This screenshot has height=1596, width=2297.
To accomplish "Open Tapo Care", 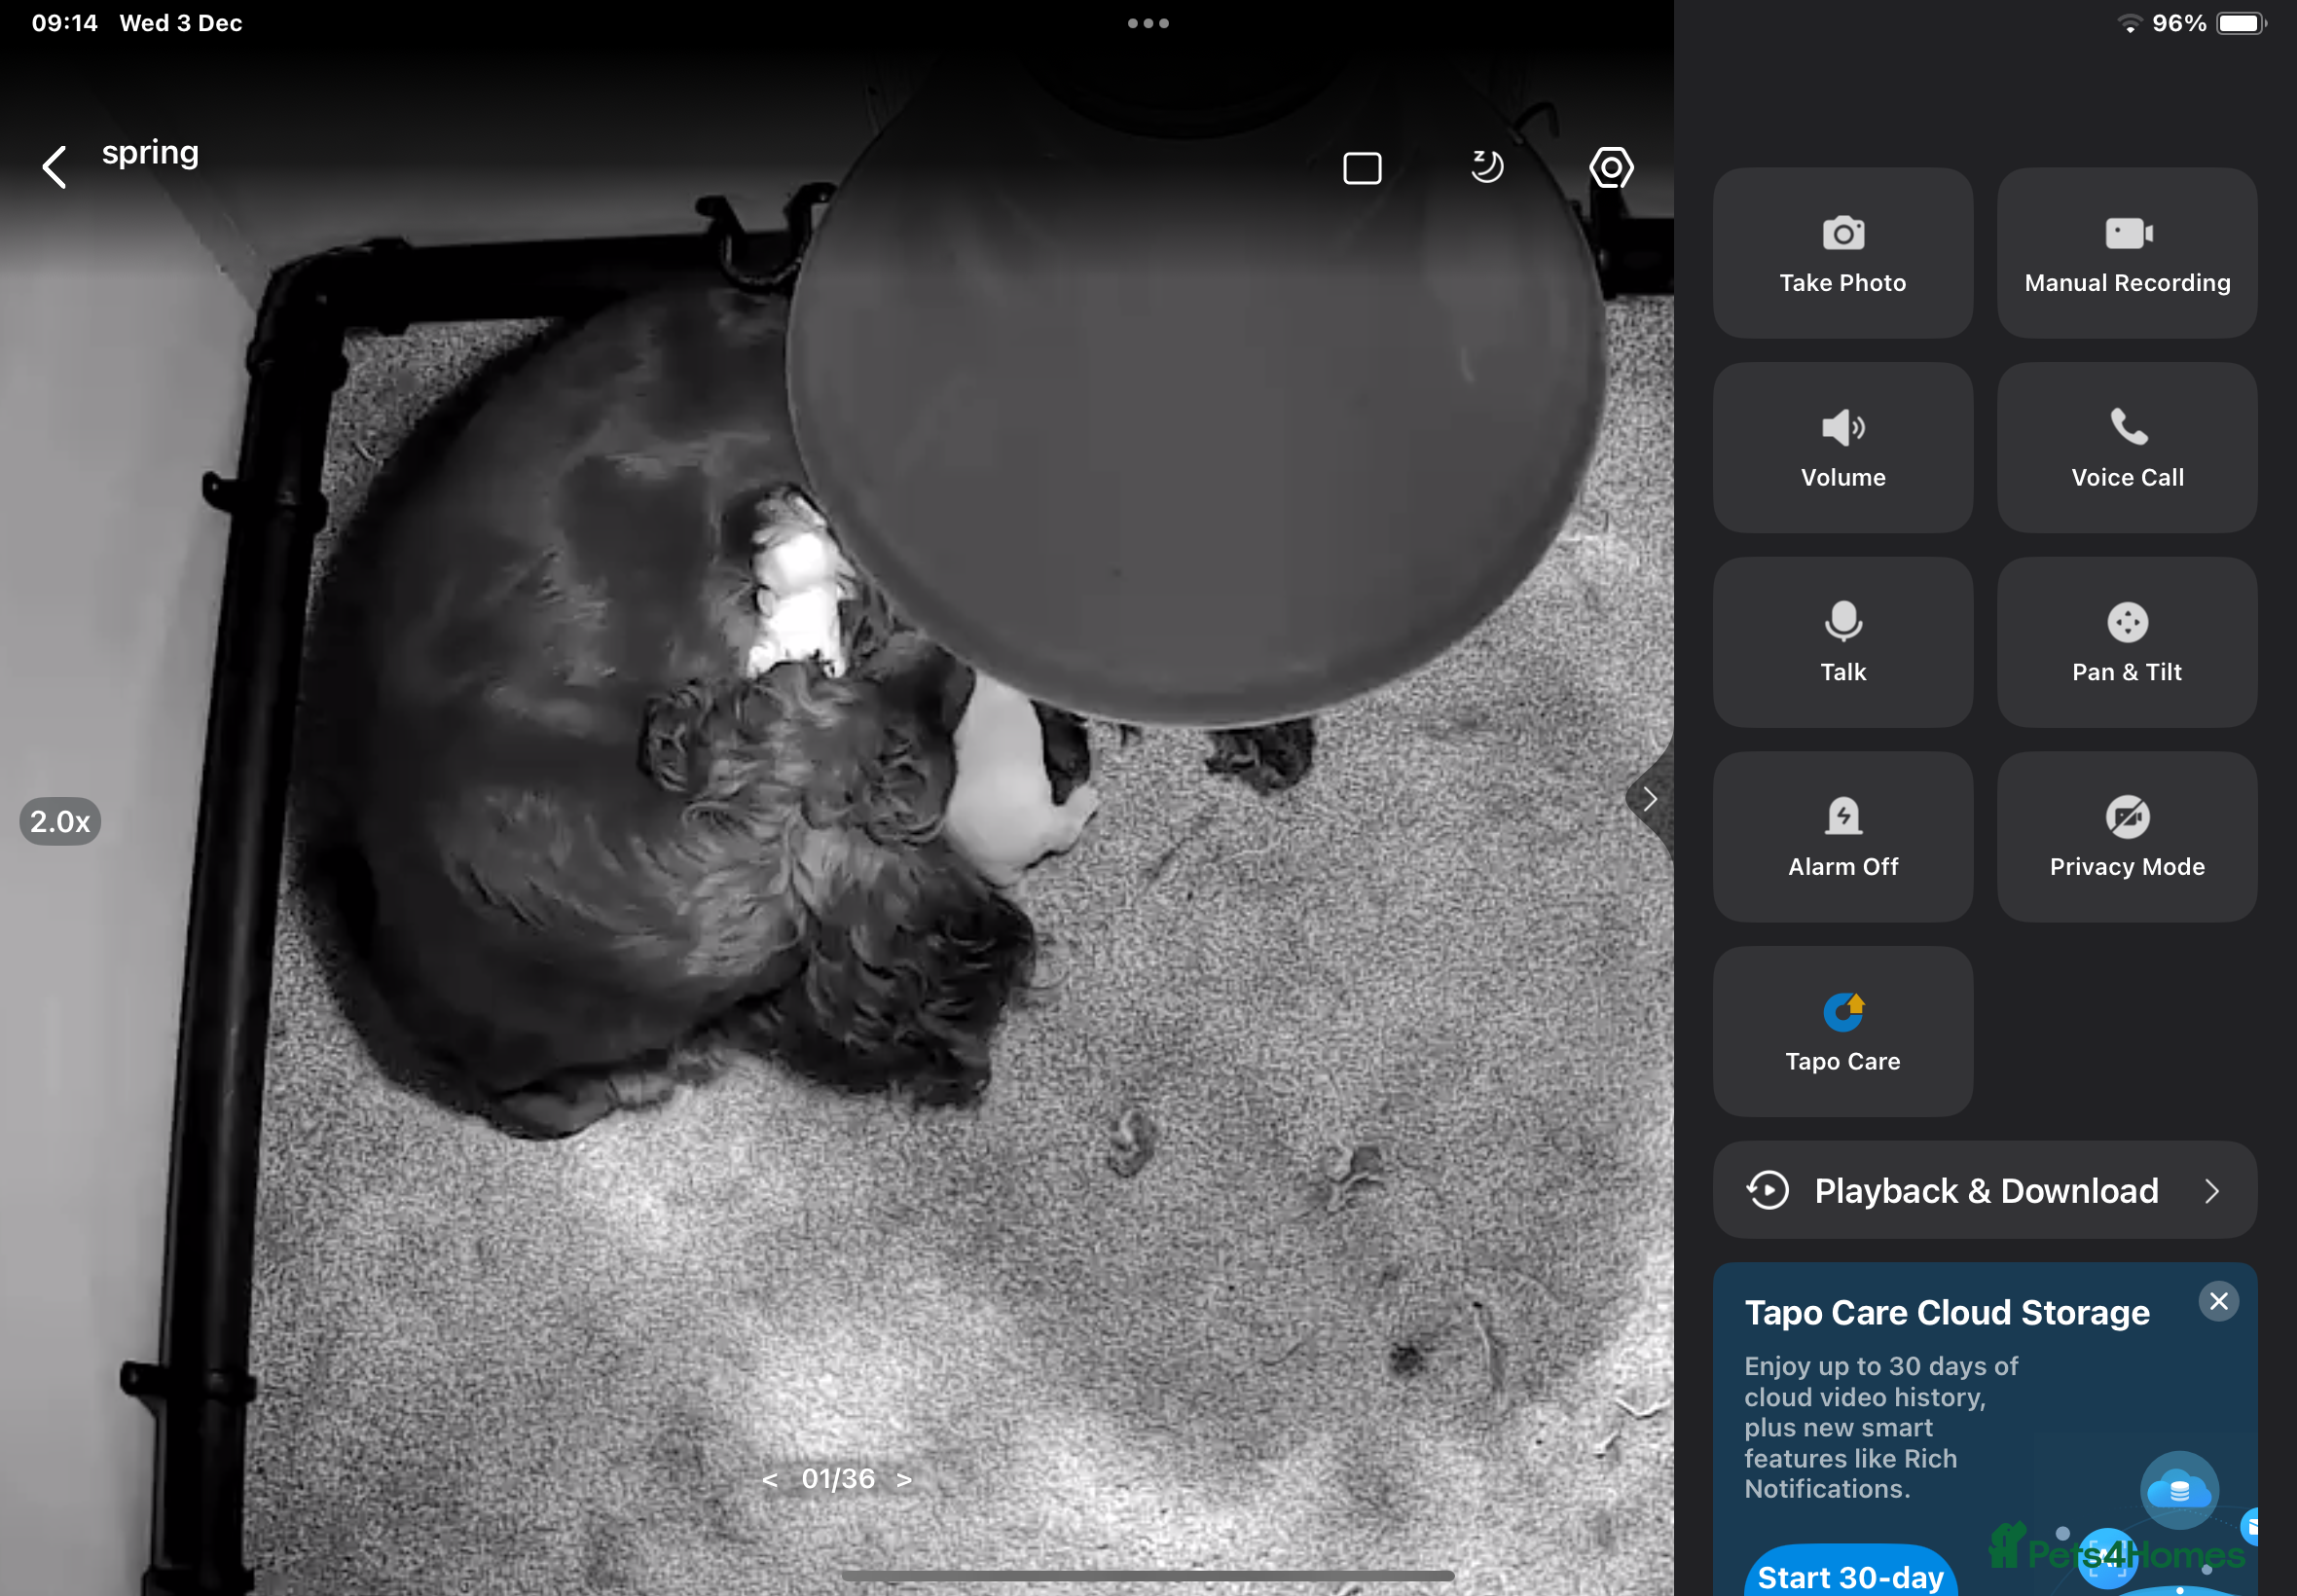I will tap(1842, 1031).
